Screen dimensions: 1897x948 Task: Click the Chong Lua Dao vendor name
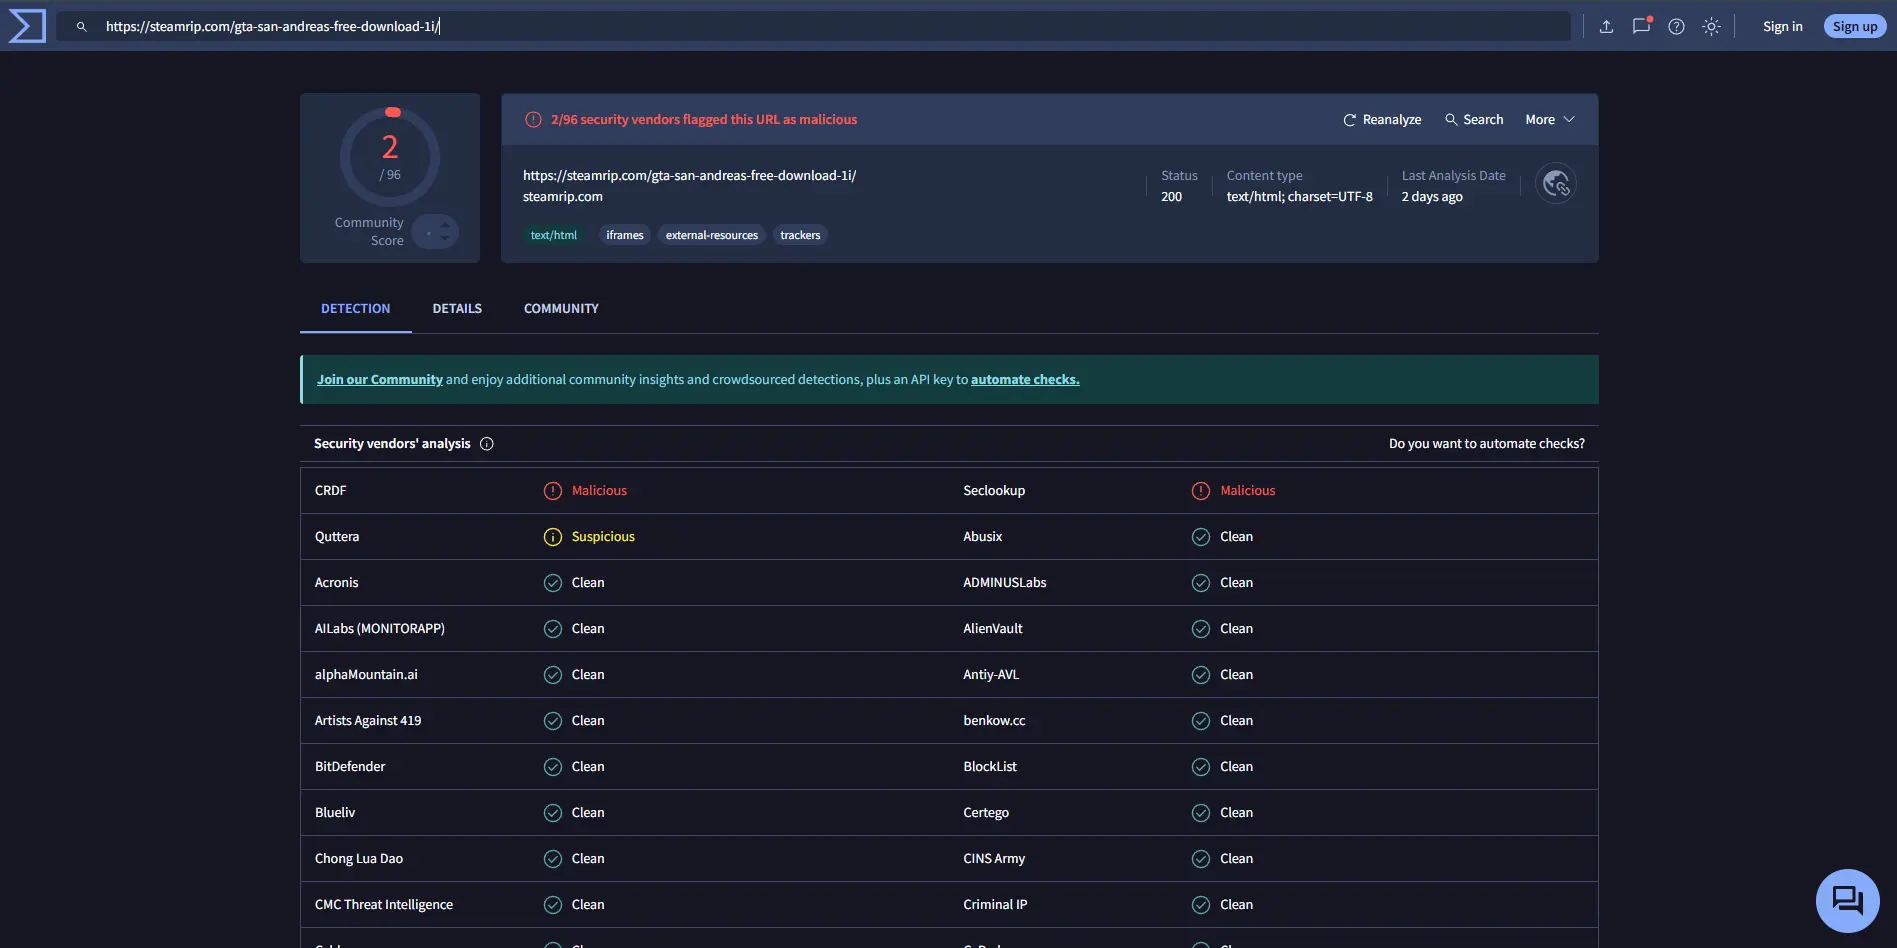click(x=359, y=859)
